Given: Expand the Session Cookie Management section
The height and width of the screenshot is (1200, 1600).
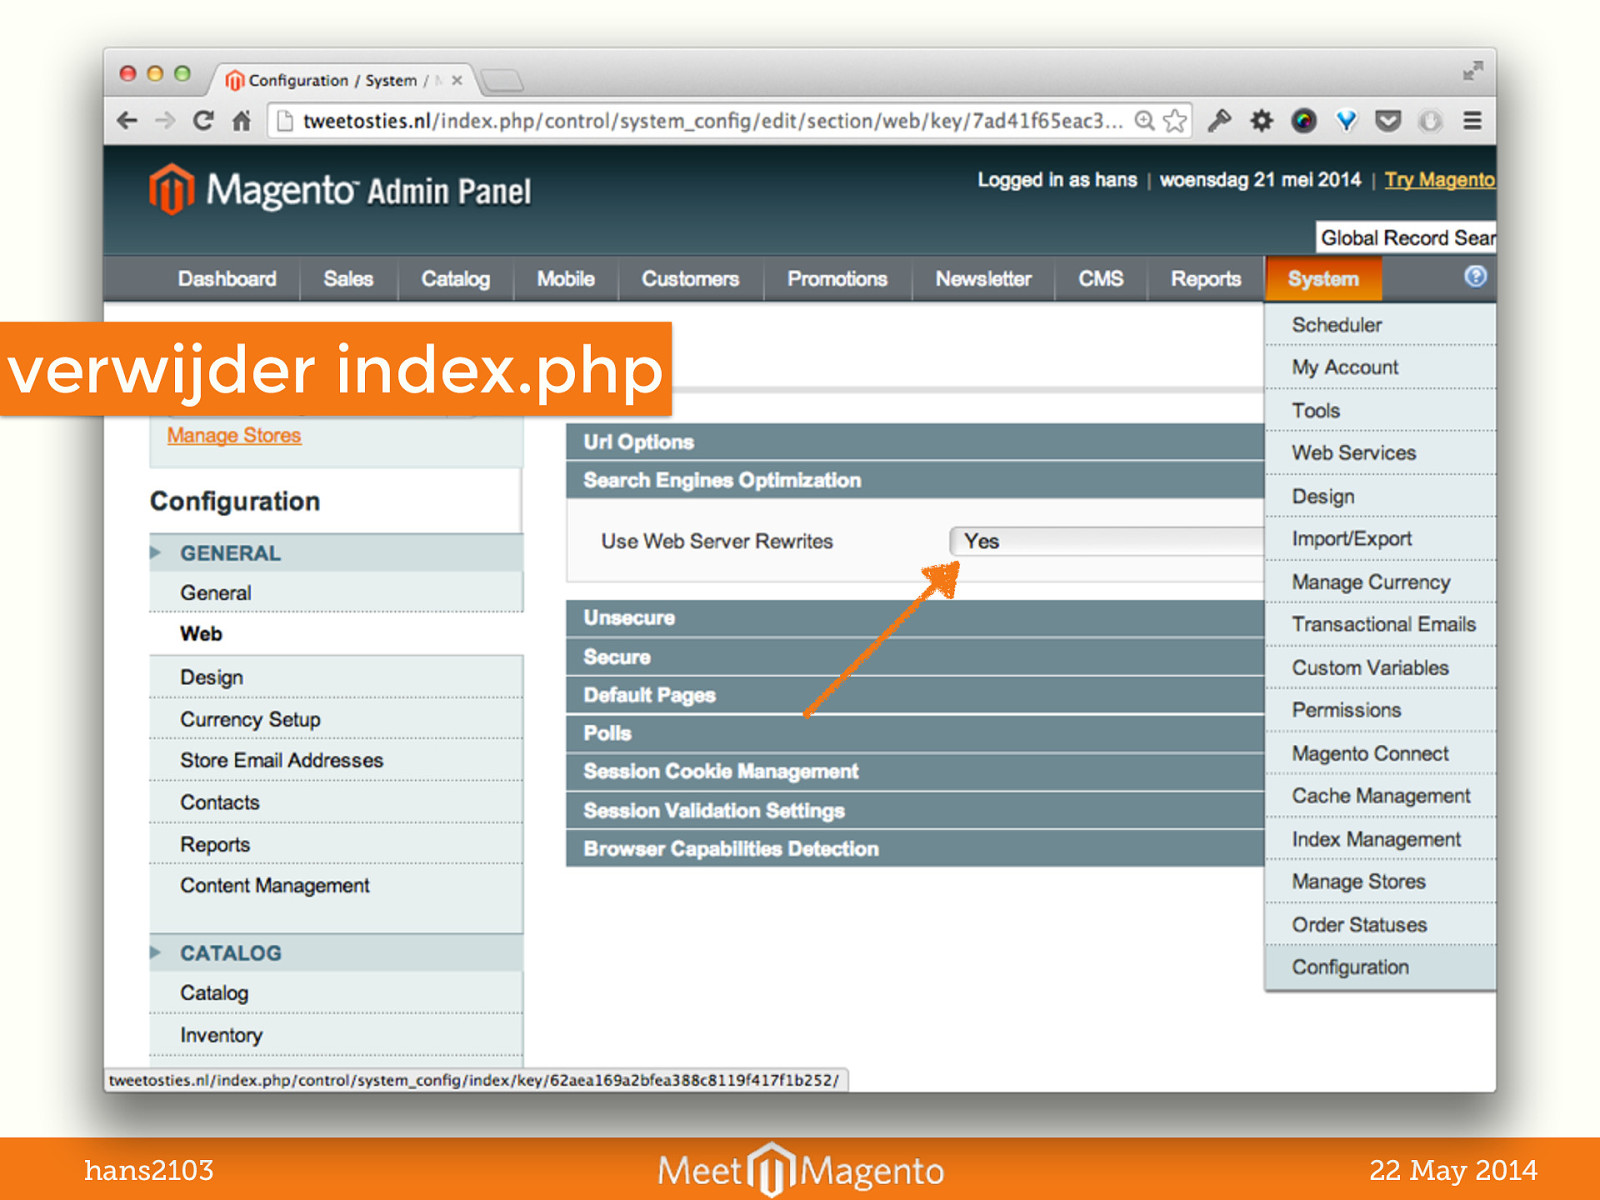Looking at the screenshot, I should pos(915,771).
